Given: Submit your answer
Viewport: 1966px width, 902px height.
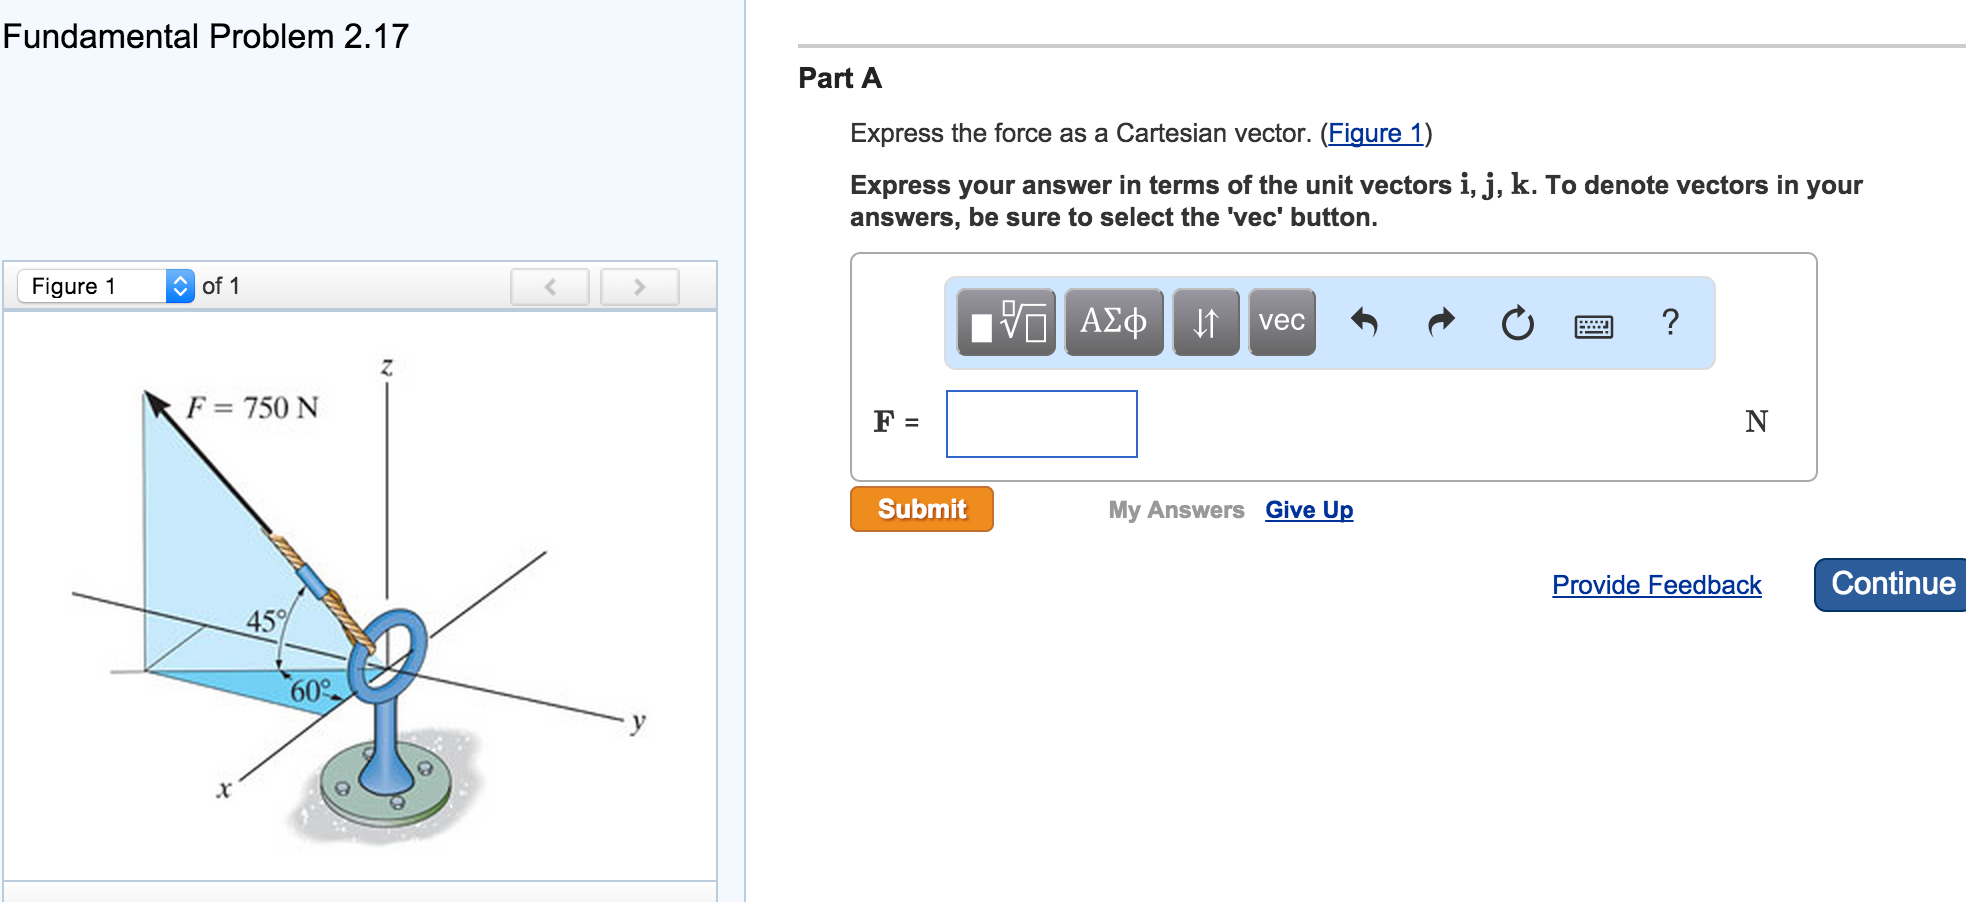Looking at the screenshot, I should tap(920, 509).
